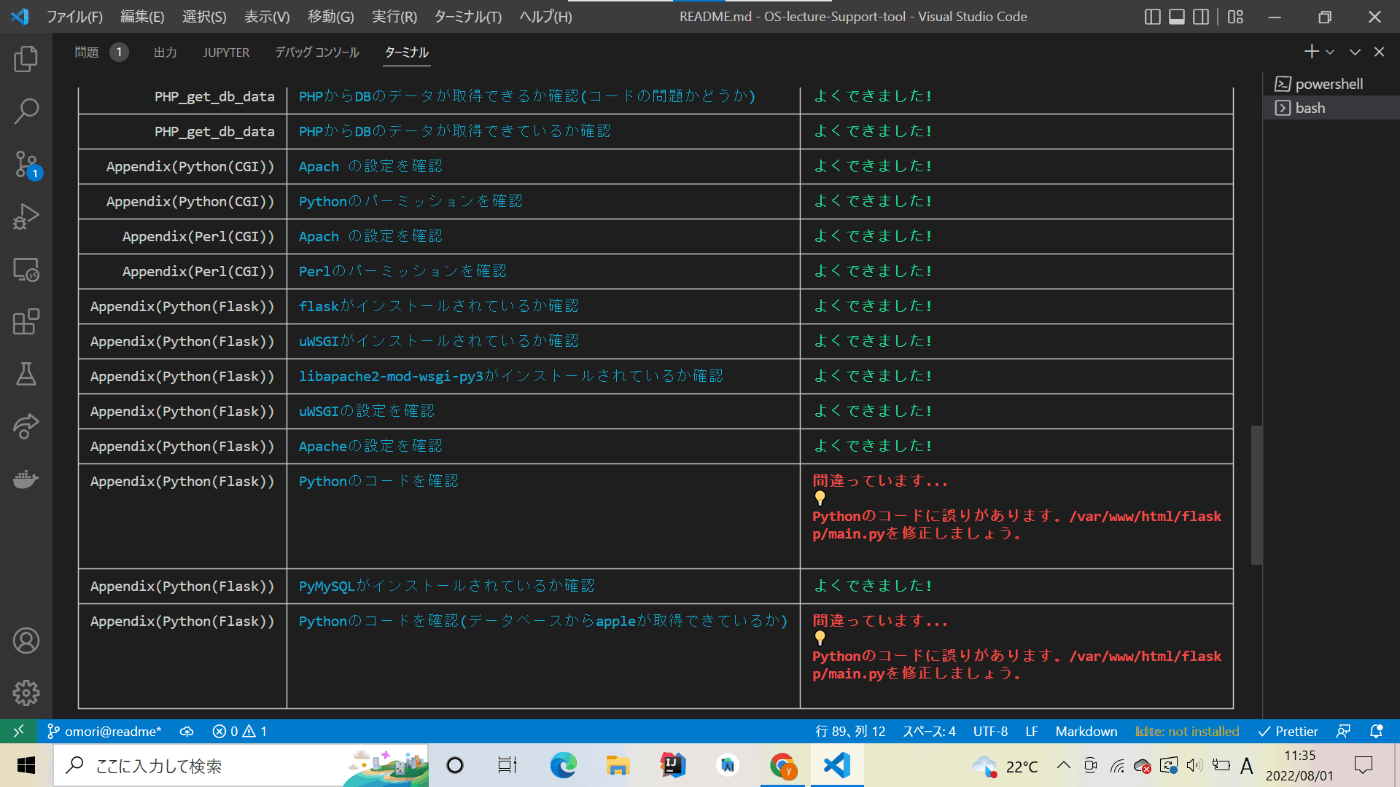The height and width of the screenshot is (787, 1400).
Task: Show hidden system tray icons
Action: [x=1062, y=766]
